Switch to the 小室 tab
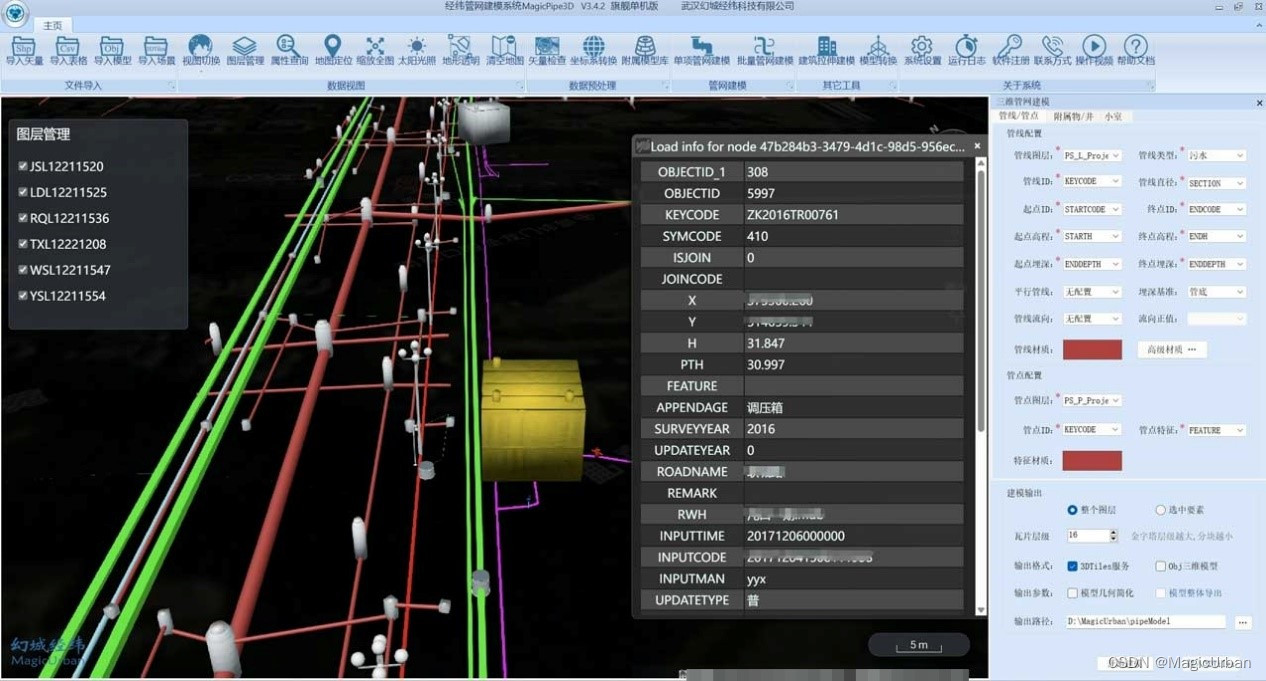The width and height of the screenshot is (1266, 681). pyautogui.click(x=1113, y=117)
